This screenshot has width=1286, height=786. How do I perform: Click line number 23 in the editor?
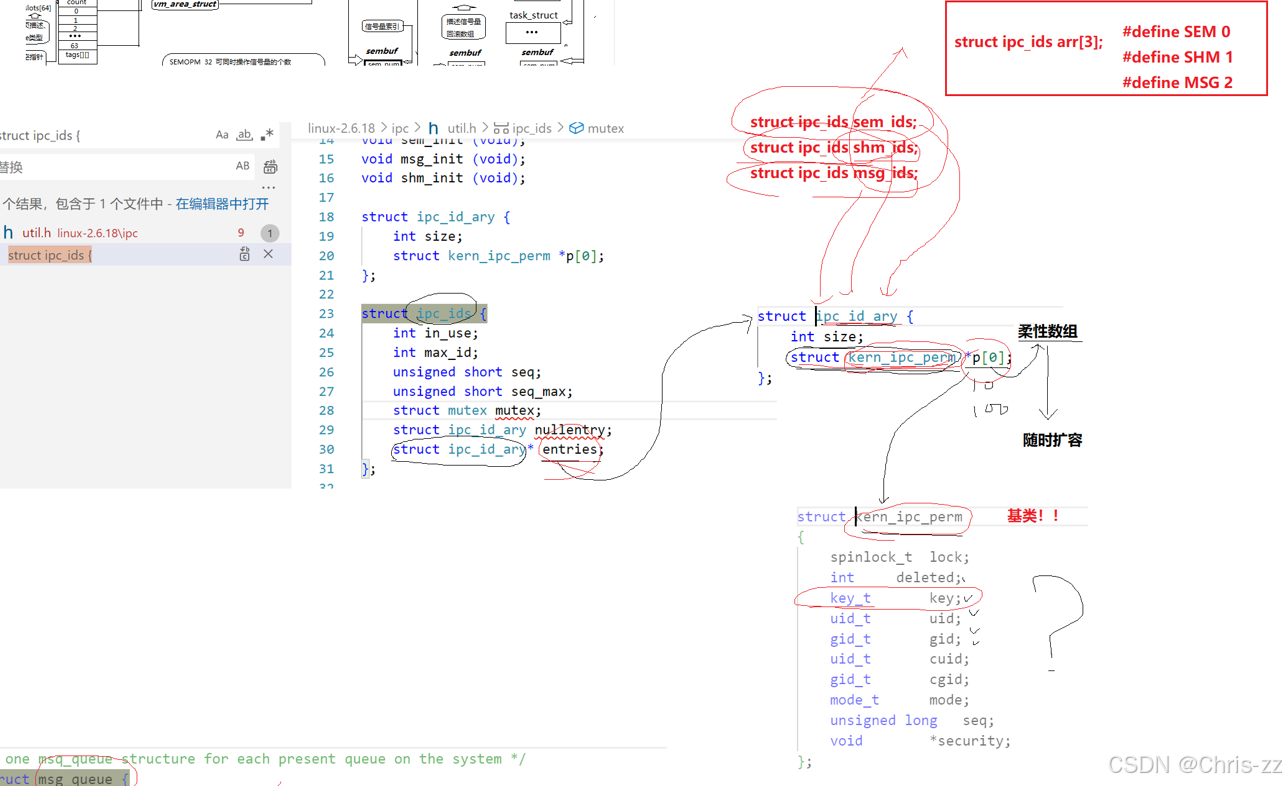326,314
